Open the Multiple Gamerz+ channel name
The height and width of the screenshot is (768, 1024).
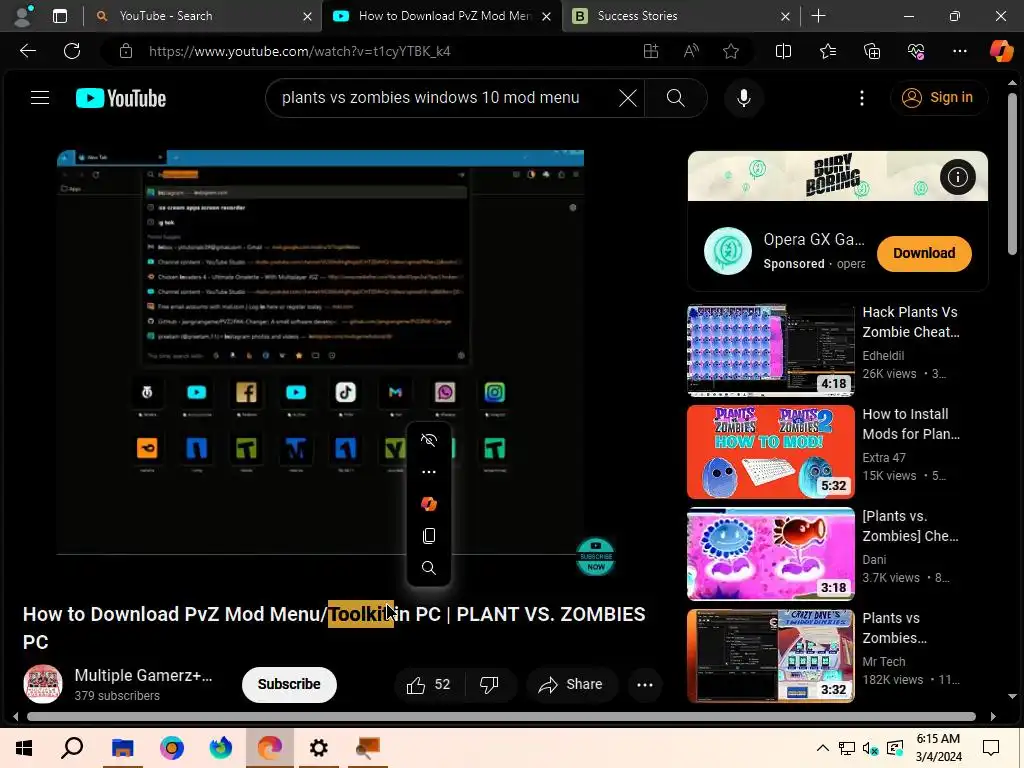[x=143, y=675]
